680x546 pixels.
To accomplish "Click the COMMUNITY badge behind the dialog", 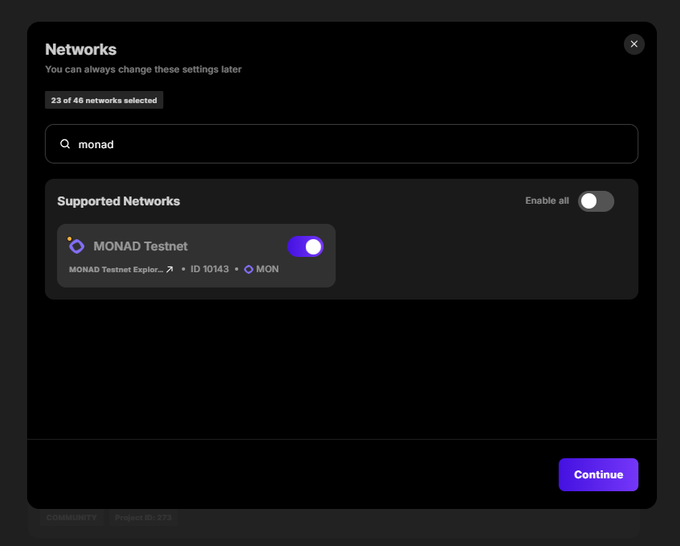I will pyautogui.click(x=72, y=517).
